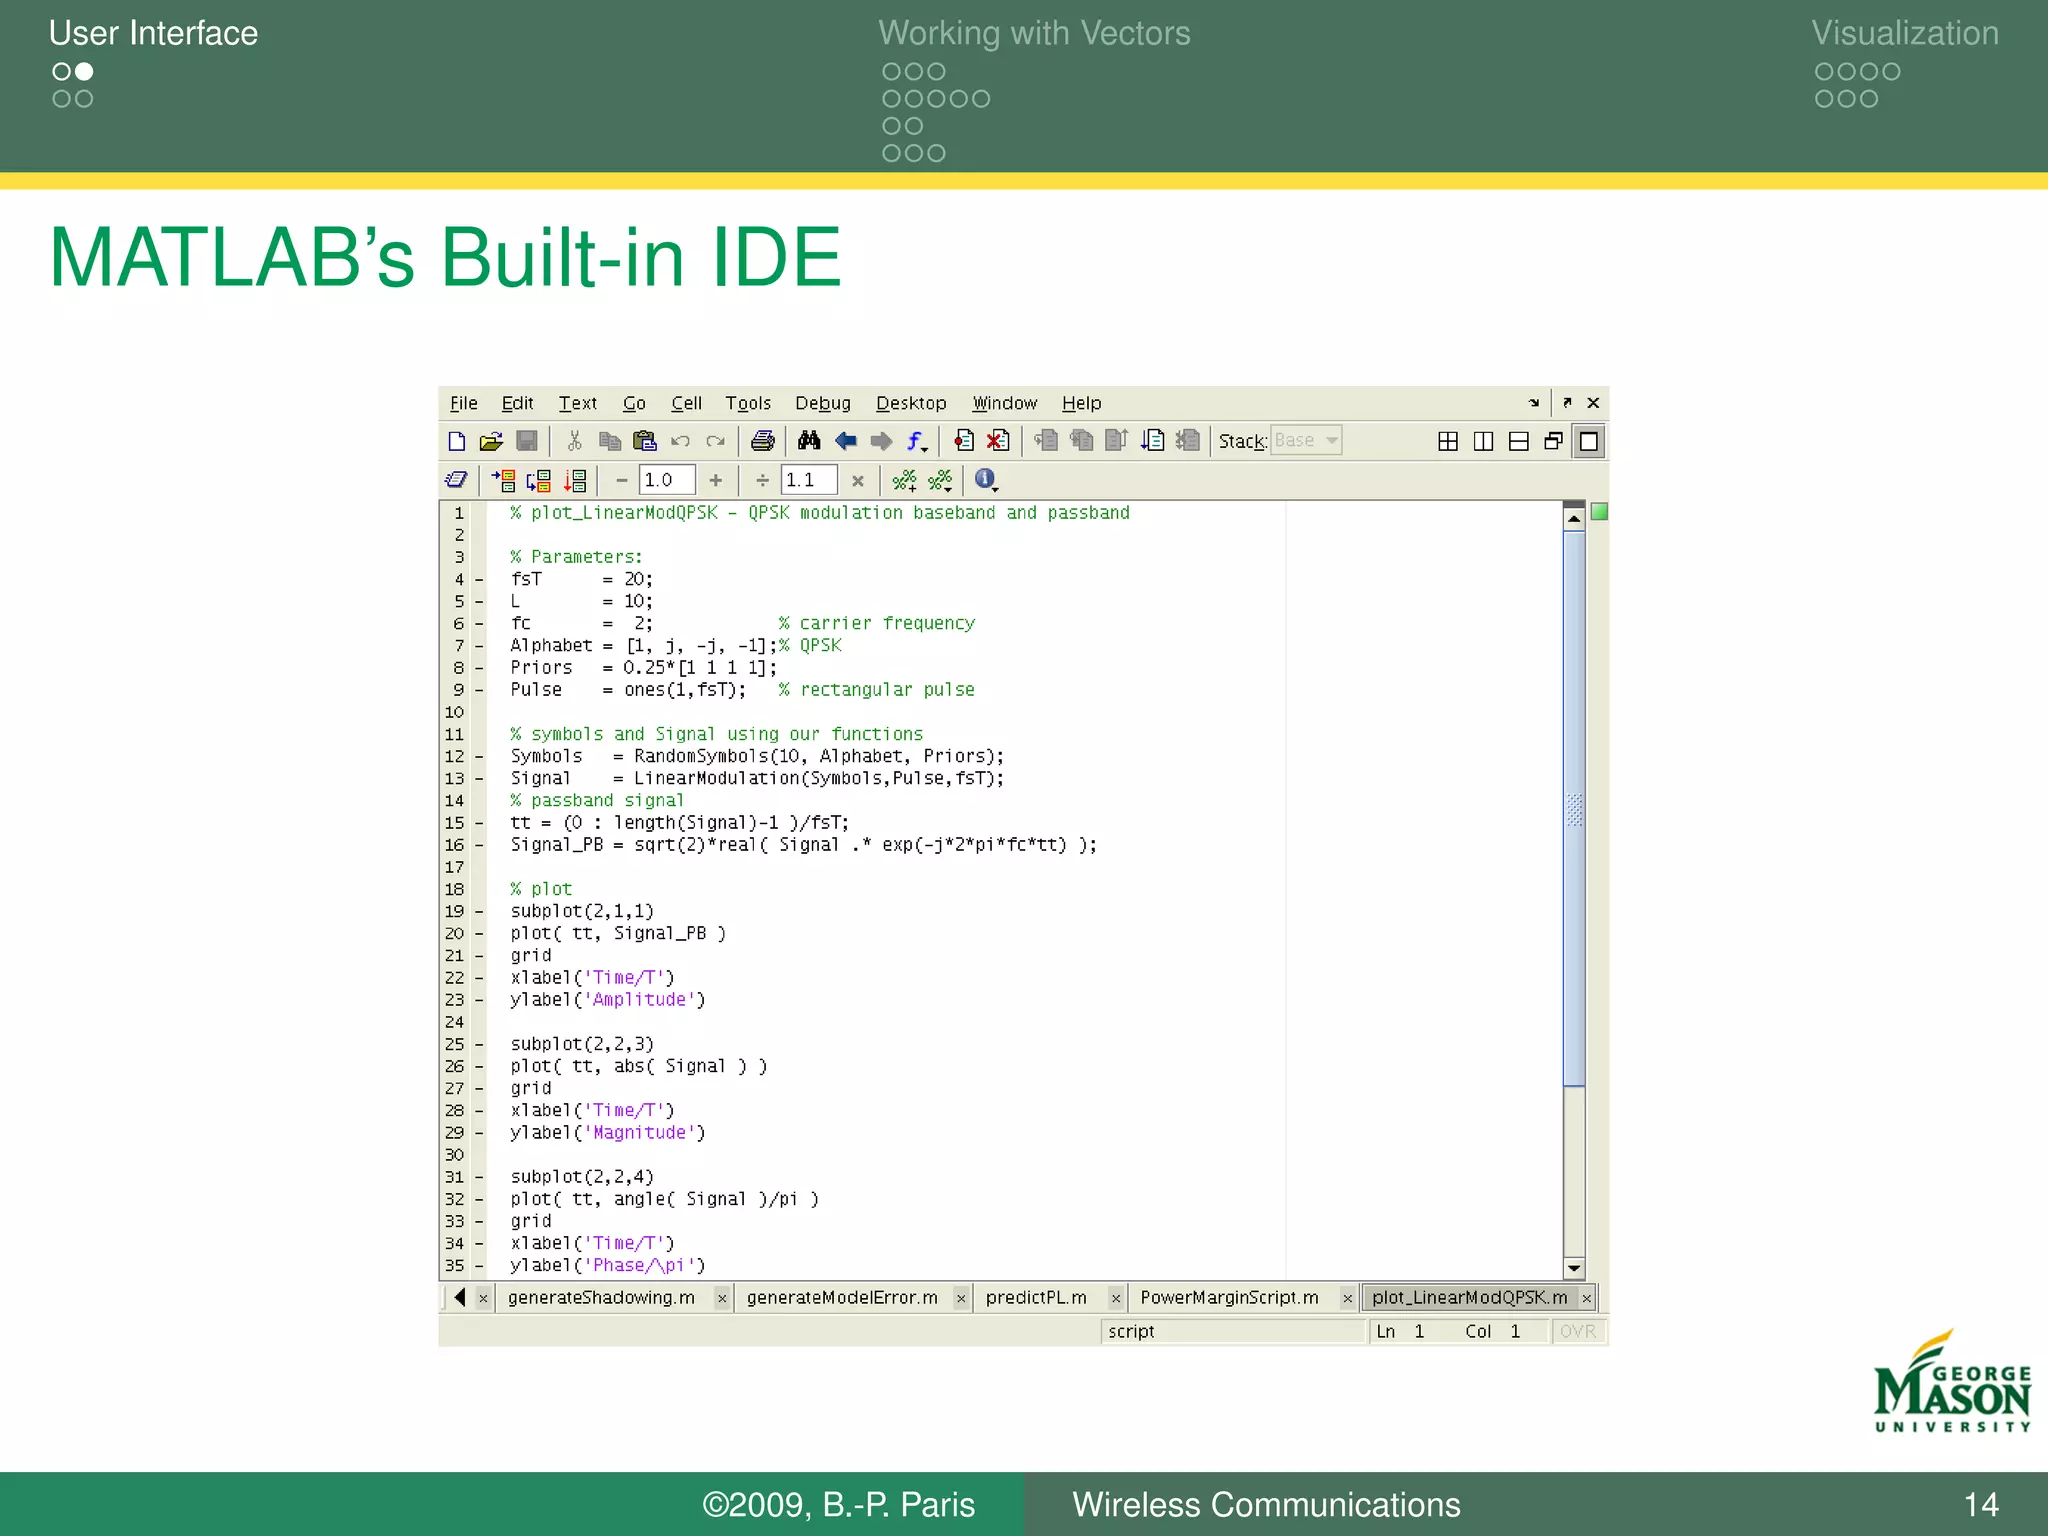Image resolution: width=2048 pixels, height=1536 pixels.
Task: Switch to generateModelError.m tab
Action: tap(842, 1298)
